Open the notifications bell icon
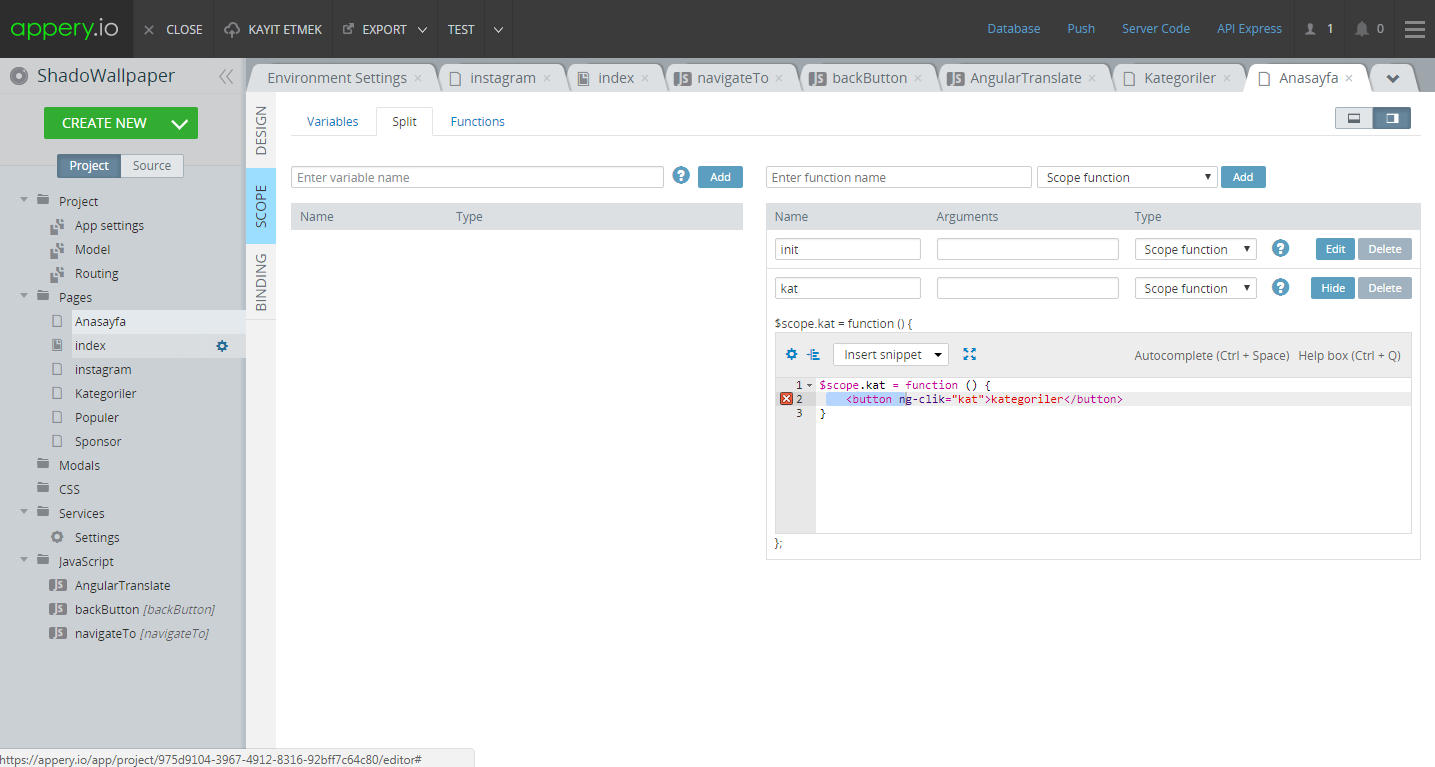 [x=1362, y=29]
